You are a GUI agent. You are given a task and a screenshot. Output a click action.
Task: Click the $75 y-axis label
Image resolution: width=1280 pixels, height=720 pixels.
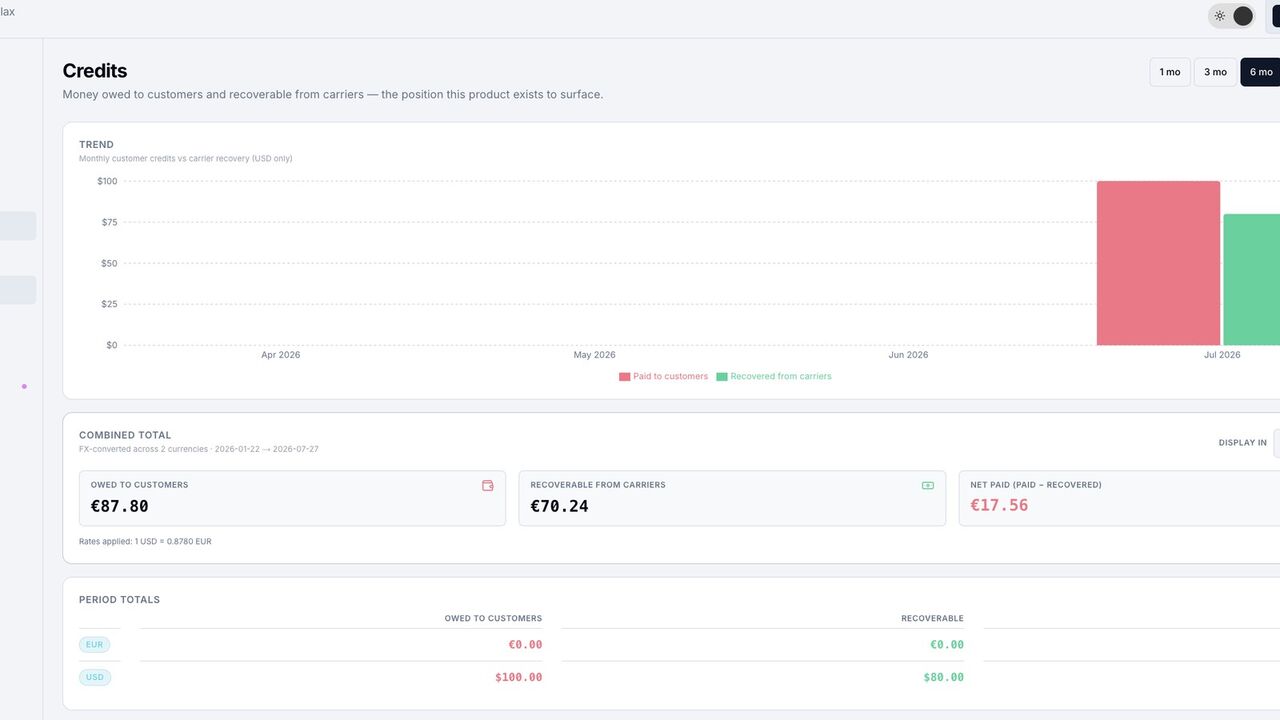click(109, 222)
